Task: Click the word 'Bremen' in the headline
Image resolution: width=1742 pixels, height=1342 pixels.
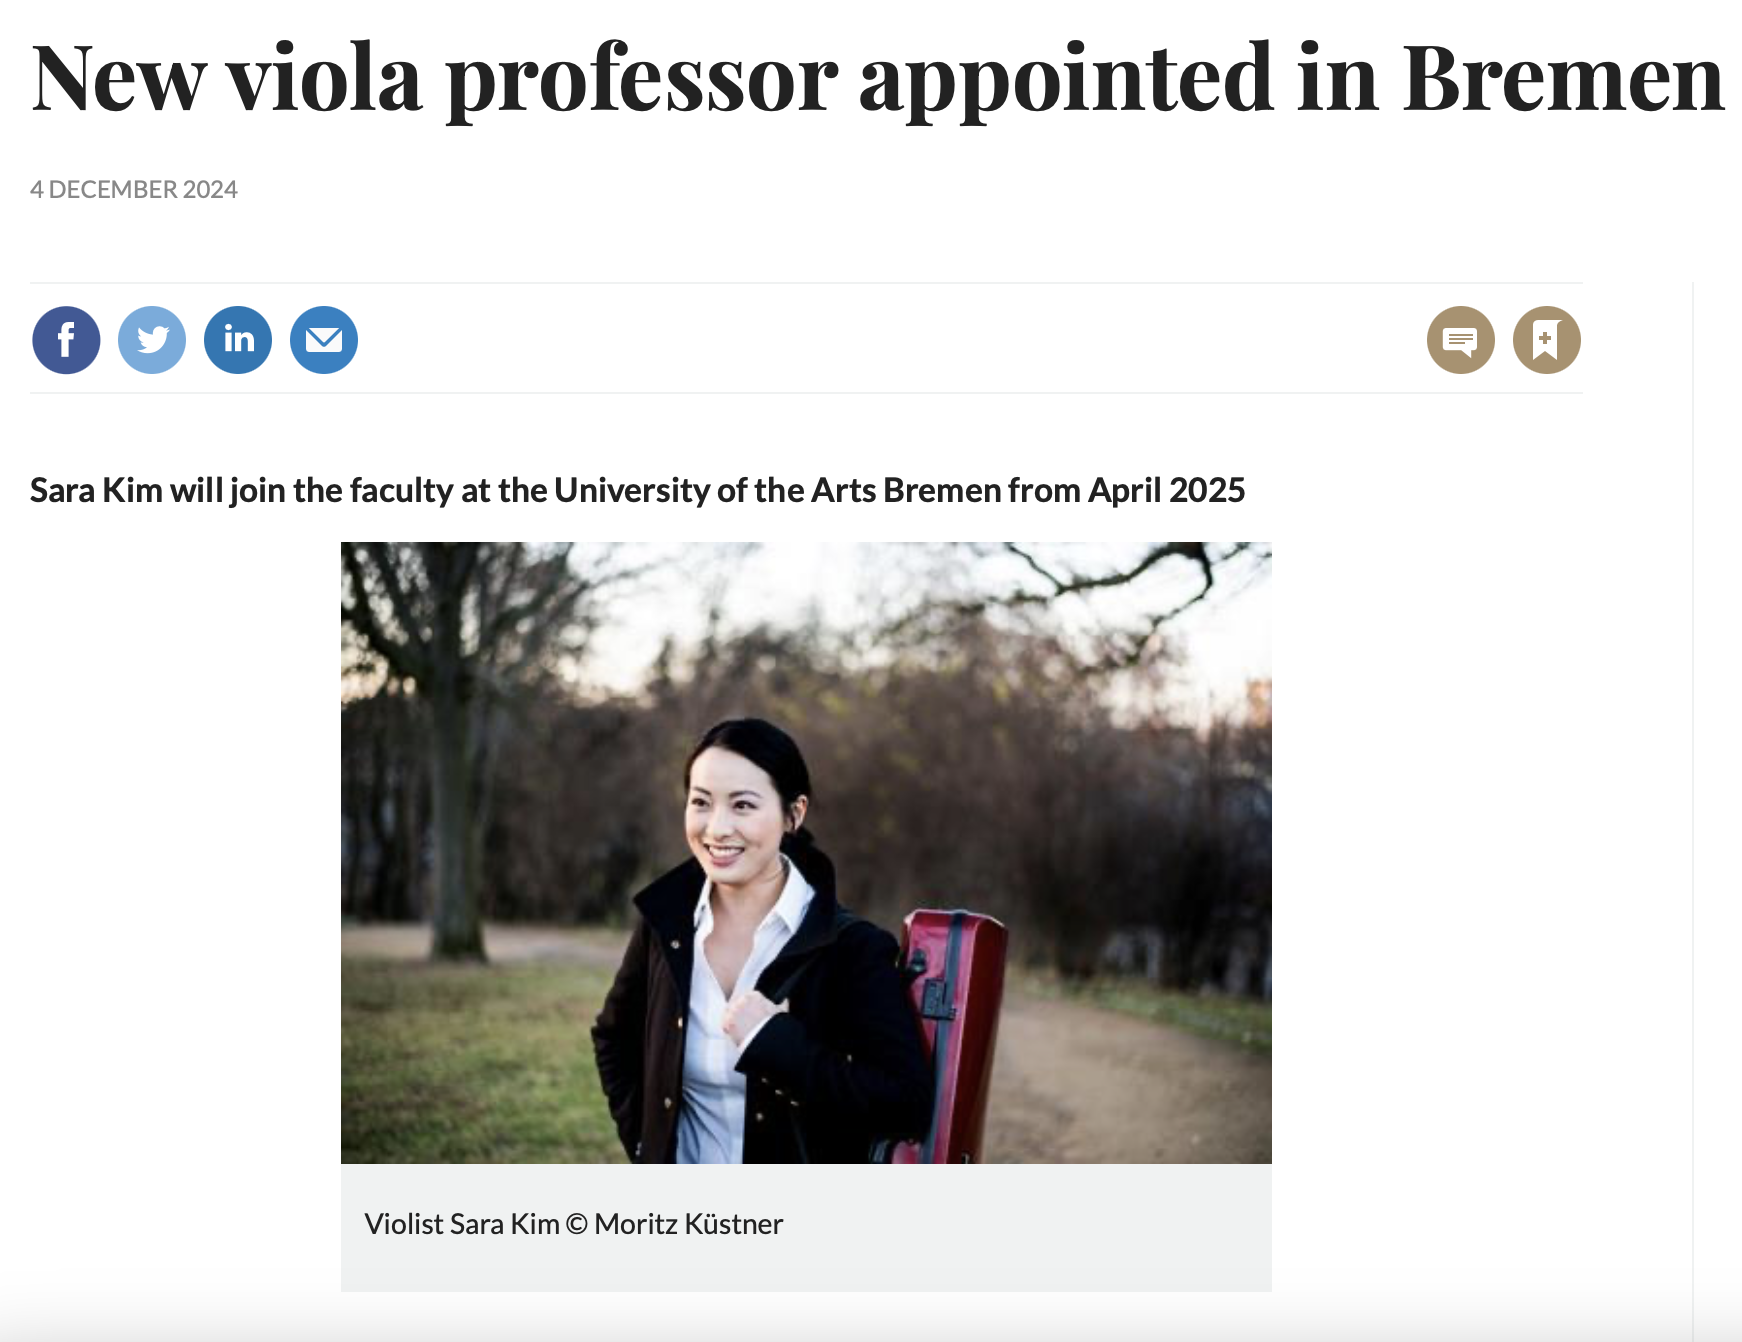Action: click(1562, 78)
